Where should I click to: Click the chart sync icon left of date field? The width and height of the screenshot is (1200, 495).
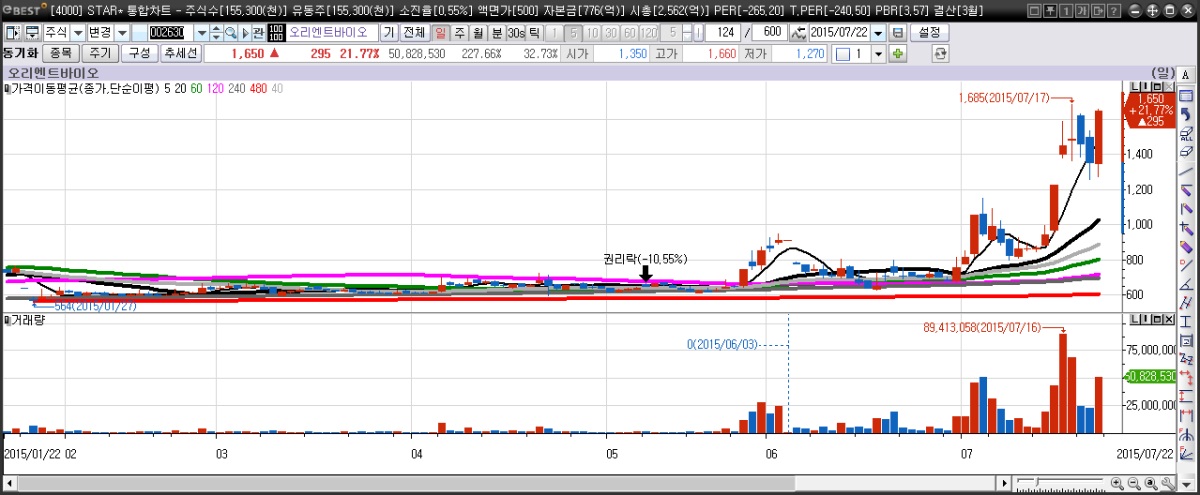(797, 33)
